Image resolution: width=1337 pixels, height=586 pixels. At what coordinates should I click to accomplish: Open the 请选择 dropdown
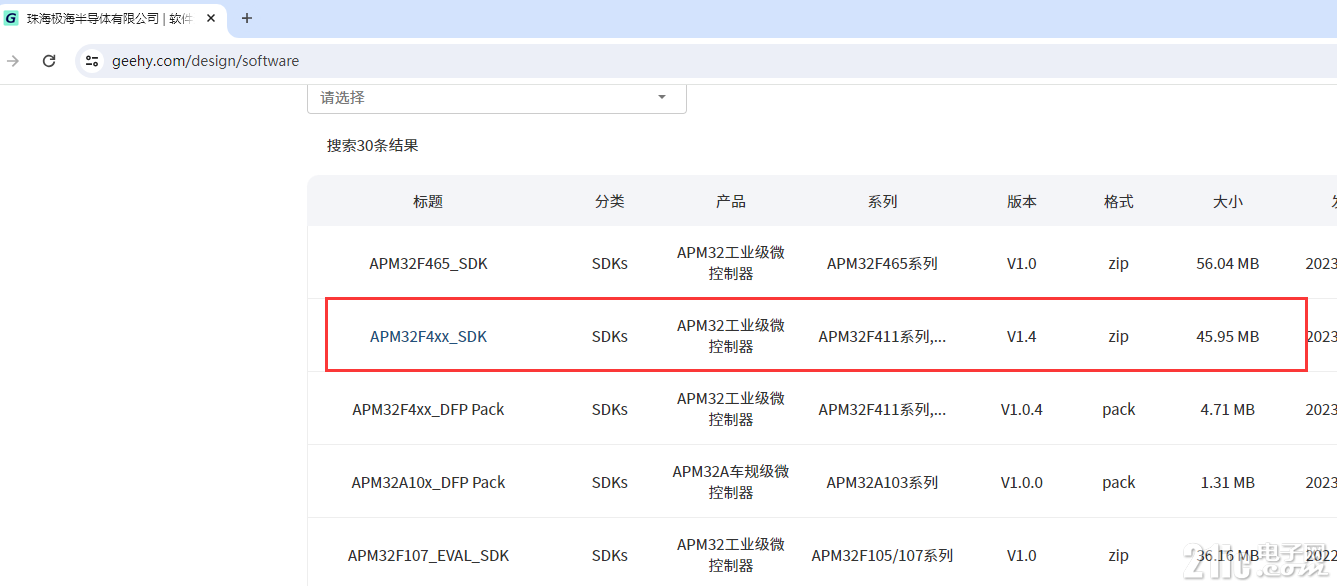497,98
